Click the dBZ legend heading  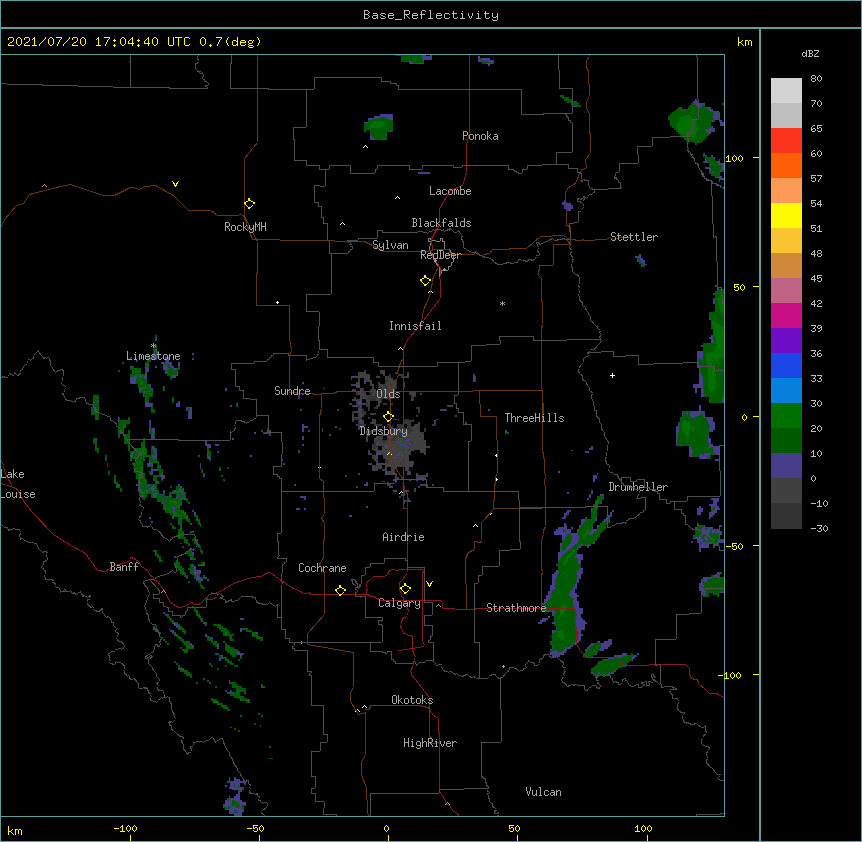(810, 54)
